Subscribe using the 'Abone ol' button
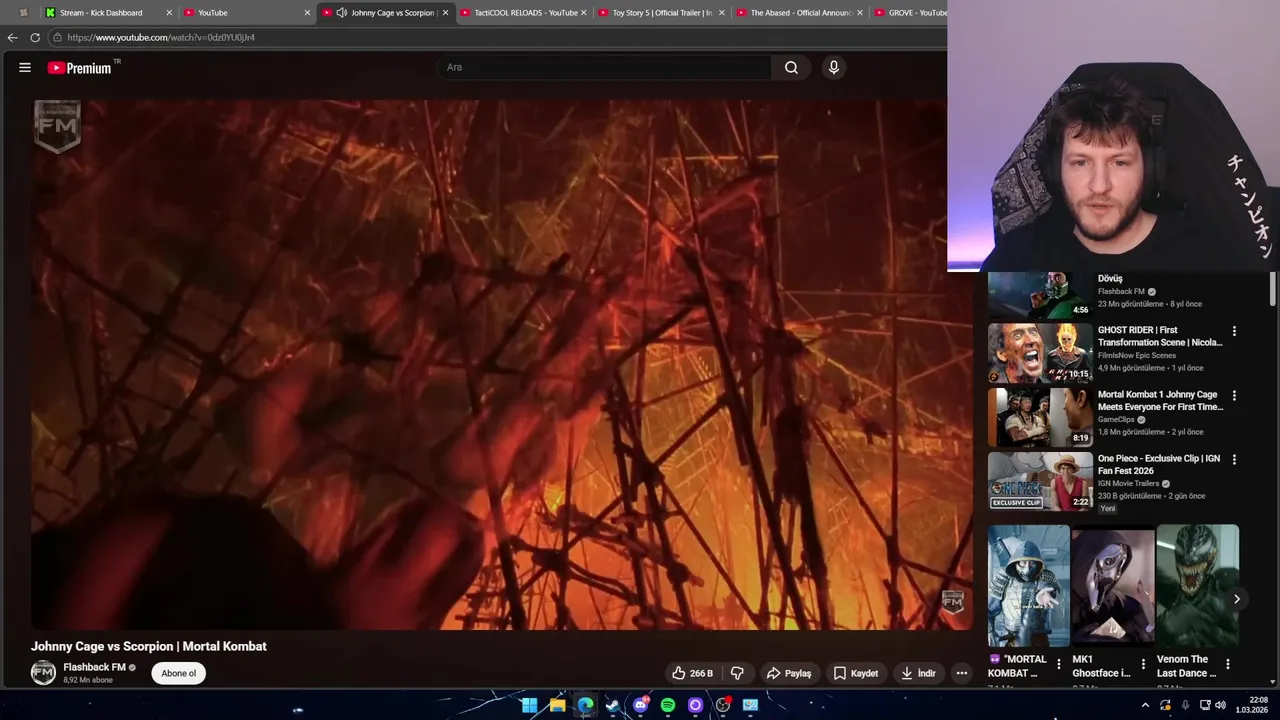The image size is (1280, 720). coord(179,673)
